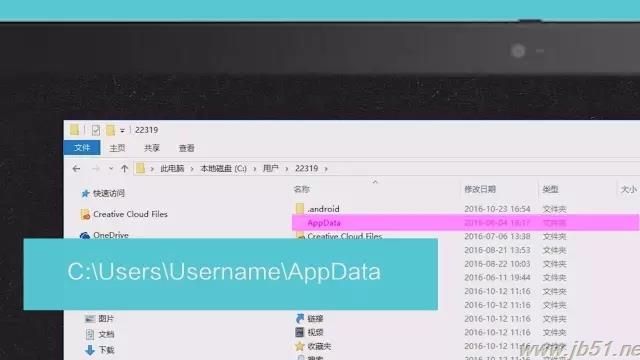Open the quick access toolbar dropdown
640x360 pixels.
[x=122, y=131]
